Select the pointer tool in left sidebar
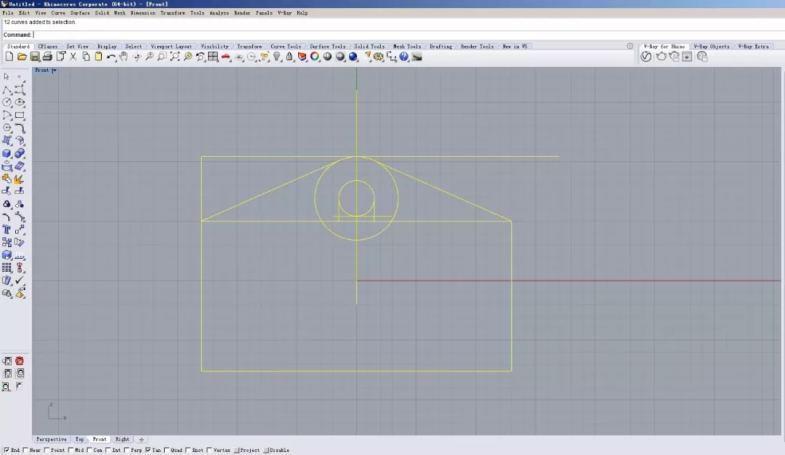 click(7, 77)
